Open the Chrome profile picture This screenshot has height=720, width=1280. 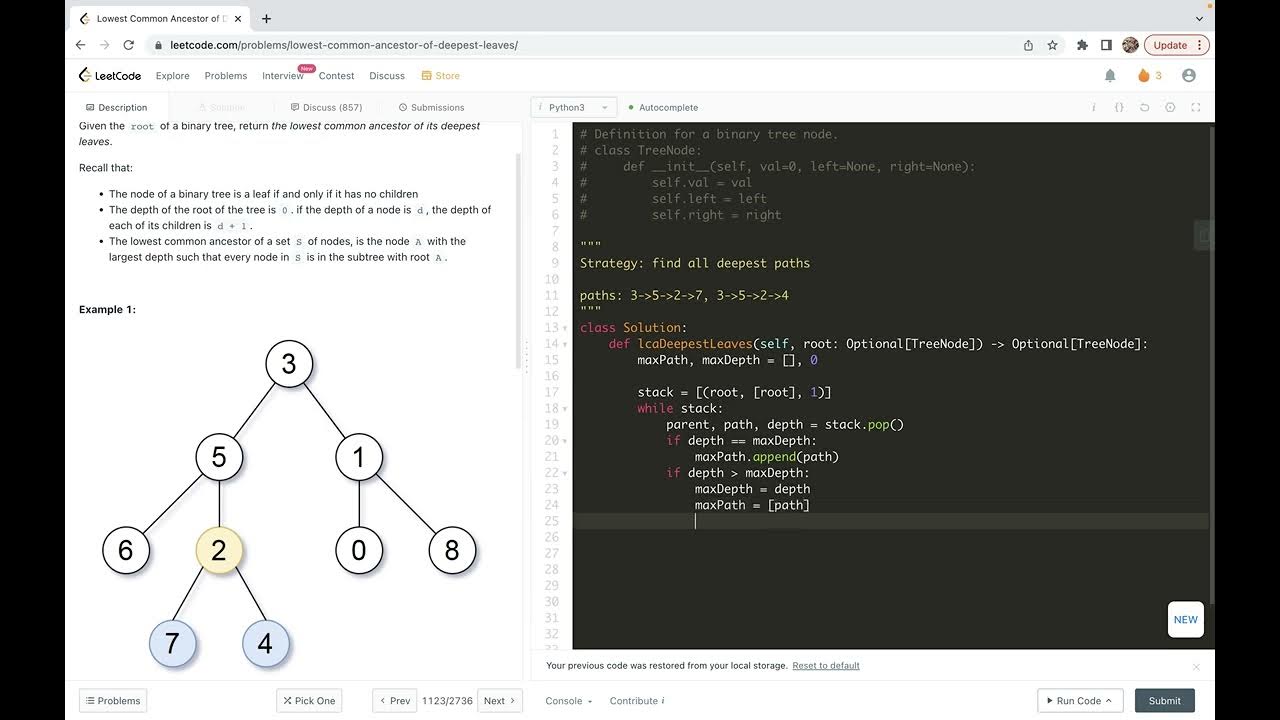tap(1131, 45)
